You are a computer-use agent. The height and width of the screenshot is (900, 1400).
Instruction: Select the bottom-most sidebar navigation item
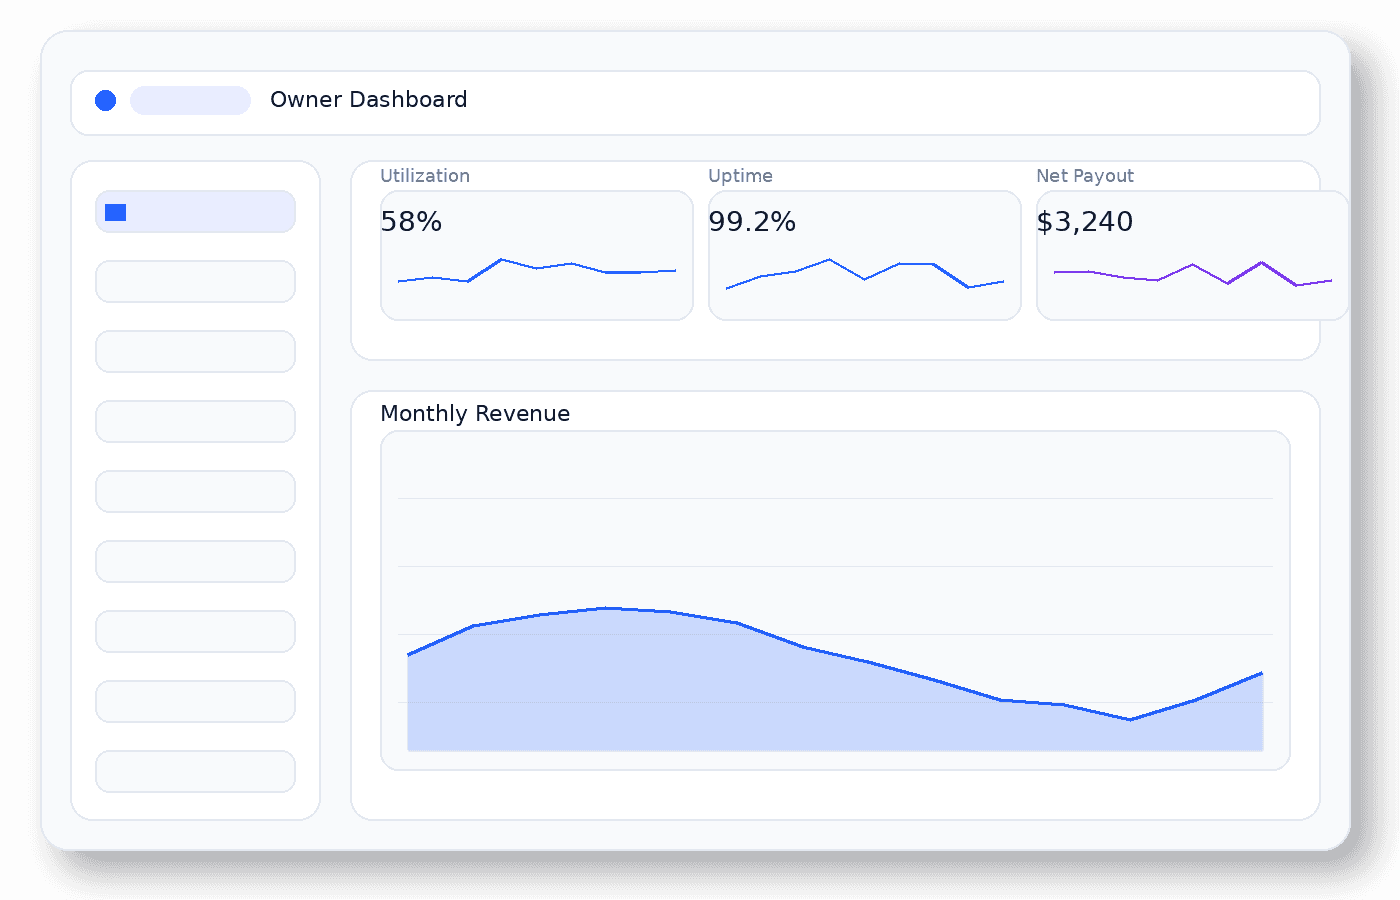[x=195, y=771]
